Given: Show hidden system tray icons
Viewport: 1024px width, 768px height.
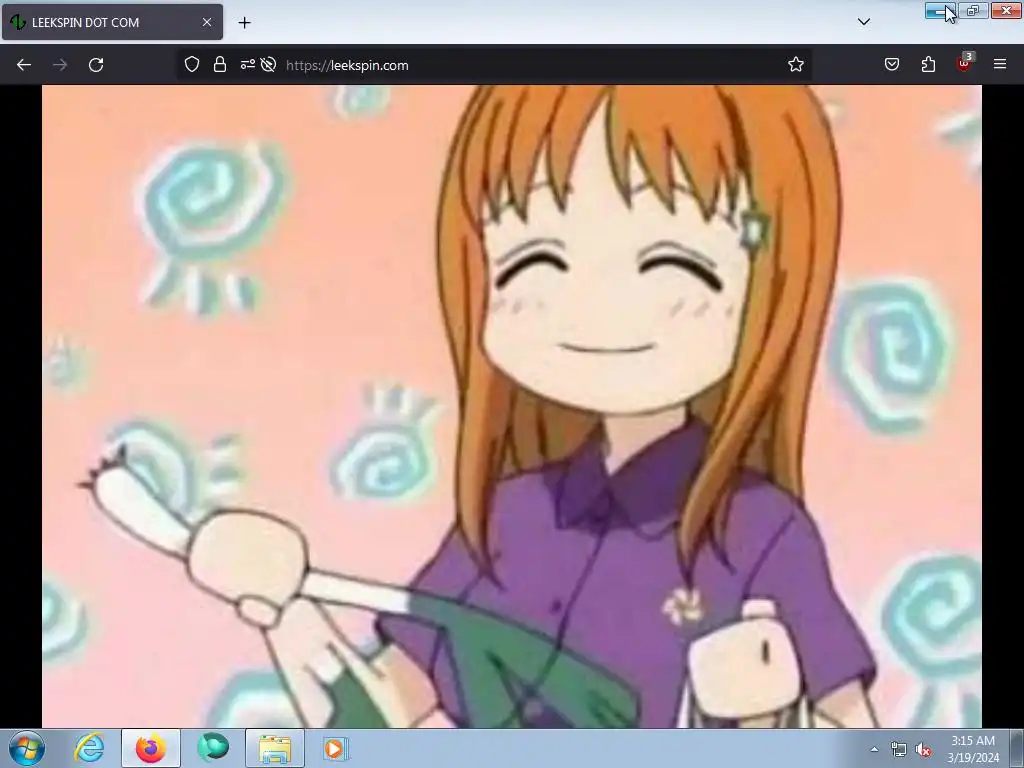Looking at the screenshot, I should (874, 749).
